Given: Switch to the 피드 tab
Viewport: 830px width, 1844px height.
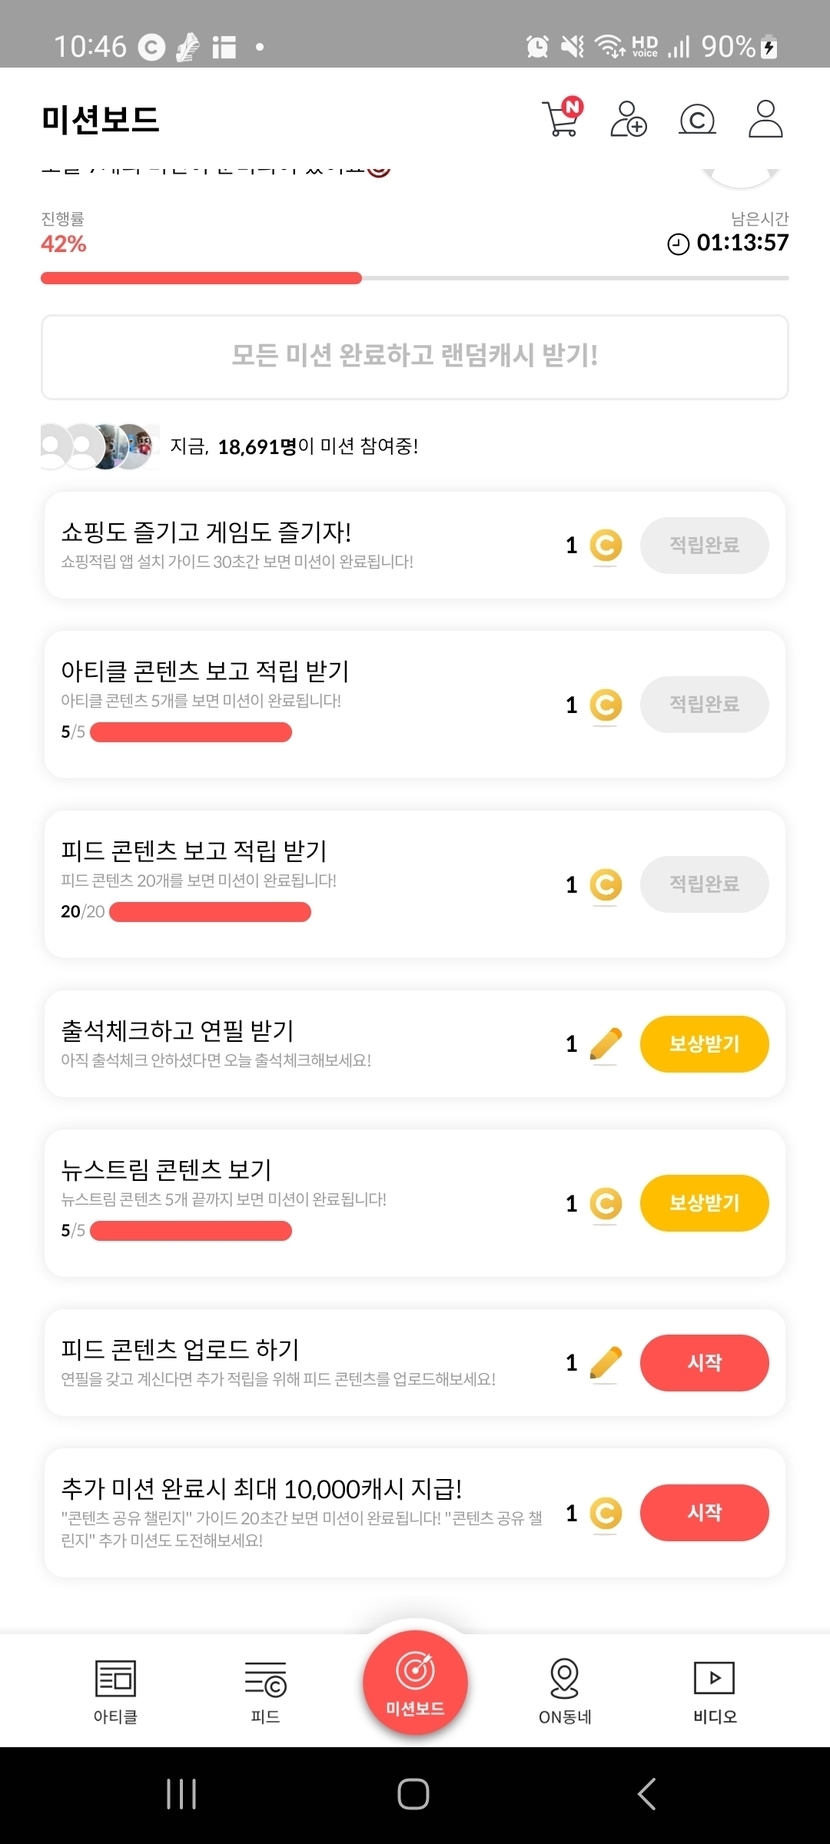Looking at the screenshot, I should point(265,1691).
